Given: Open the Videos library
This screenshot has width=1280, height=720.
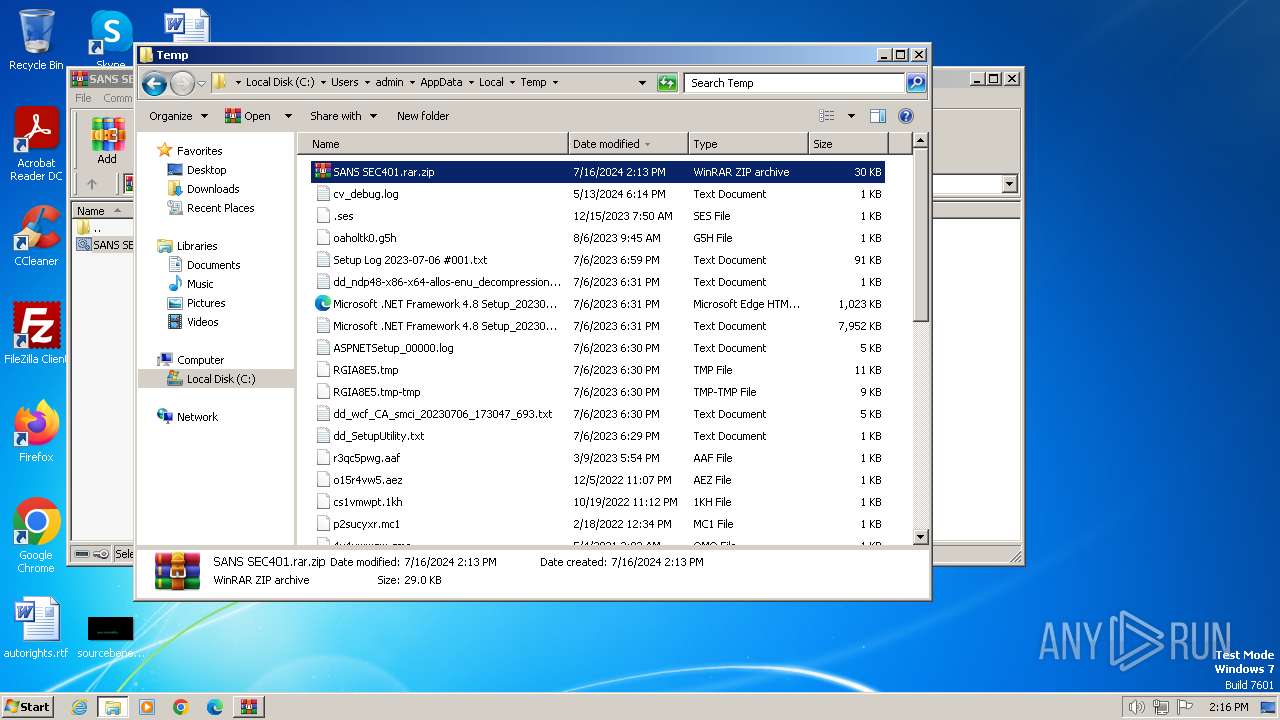Looking at the screenshot, I should click(202, 322).
